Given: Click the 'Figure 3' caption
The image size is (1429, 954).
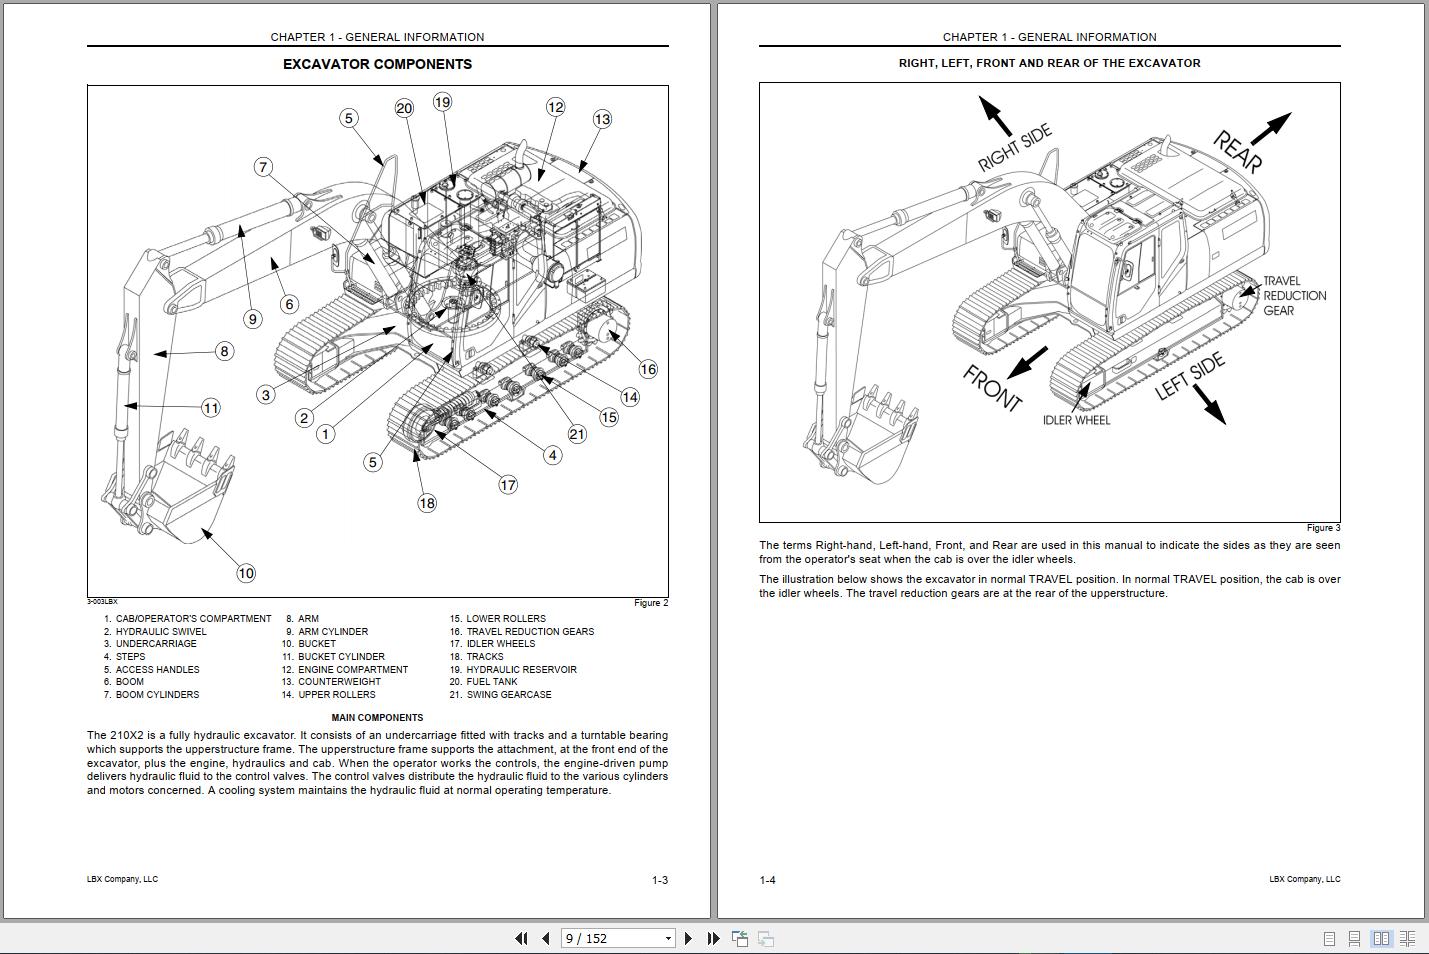Looking at the screenshot, I should (1323, 528).
